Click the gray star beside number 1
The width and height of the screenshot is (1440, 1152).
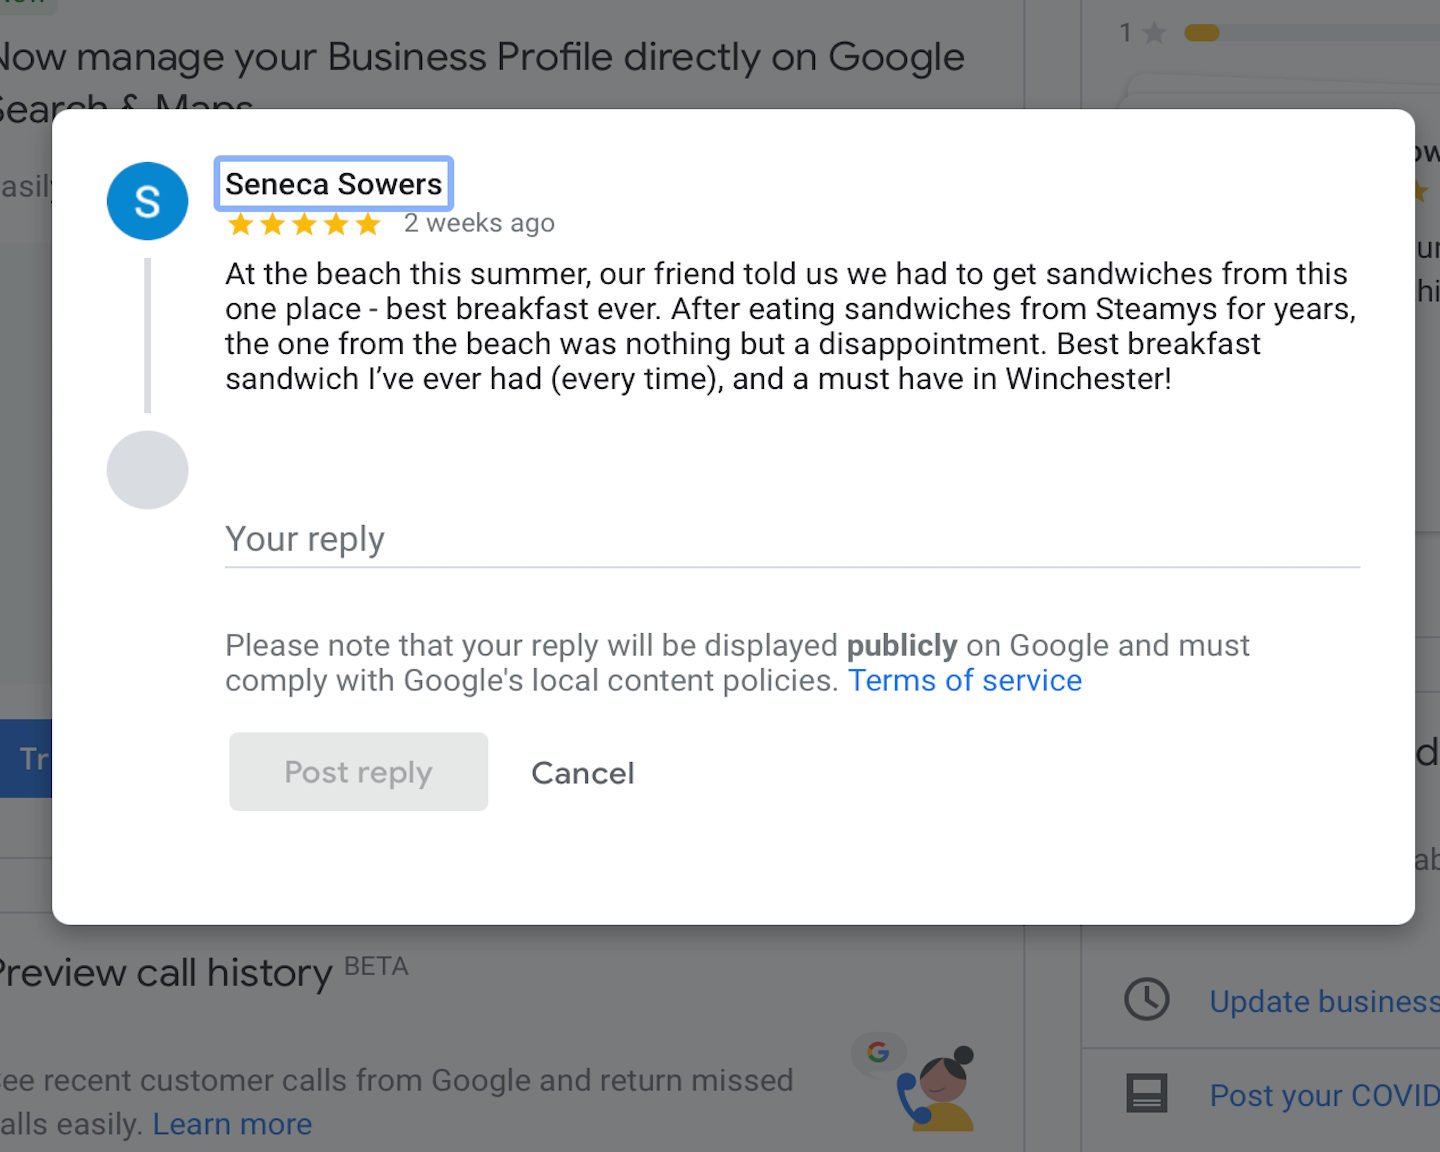[1154, 34]
